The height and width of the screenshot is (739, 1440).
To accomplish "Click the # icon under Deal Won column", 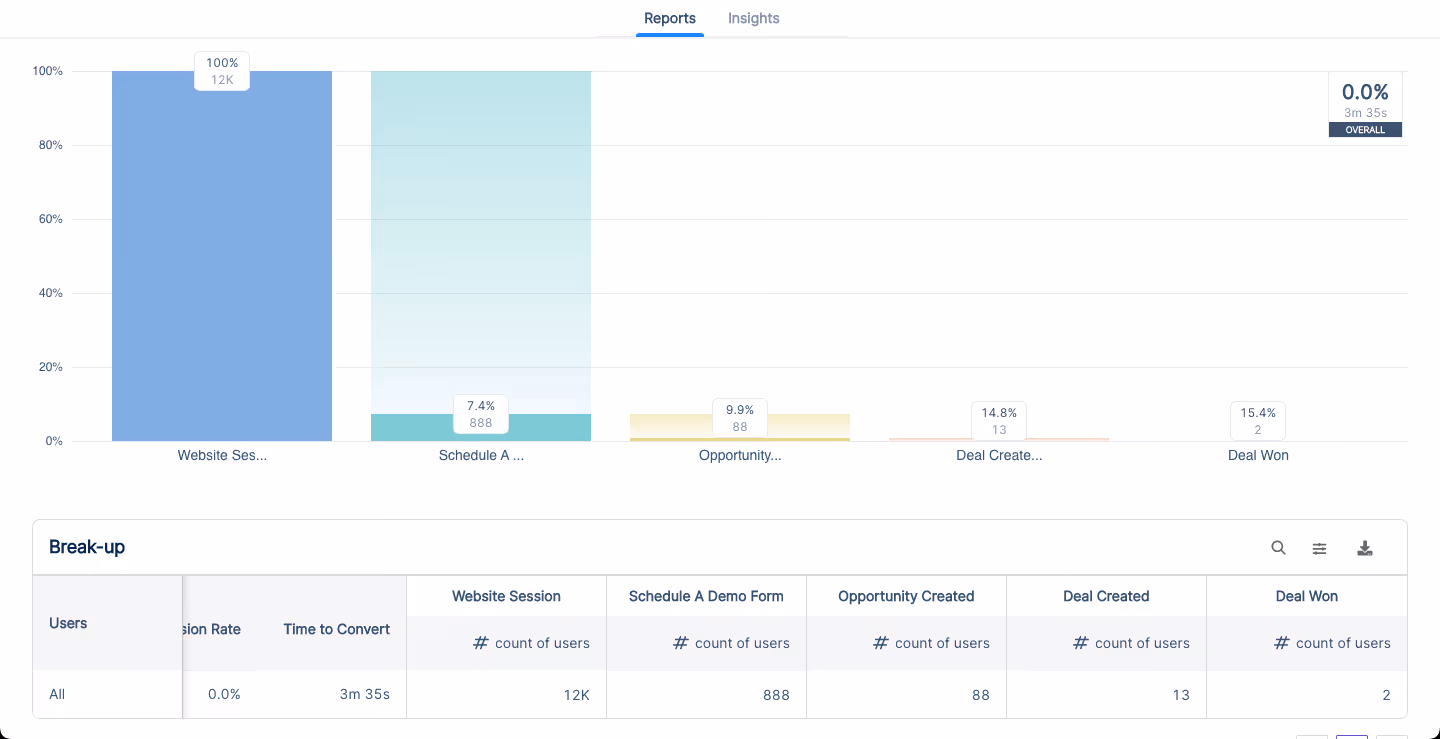I will pos(1281,643).
